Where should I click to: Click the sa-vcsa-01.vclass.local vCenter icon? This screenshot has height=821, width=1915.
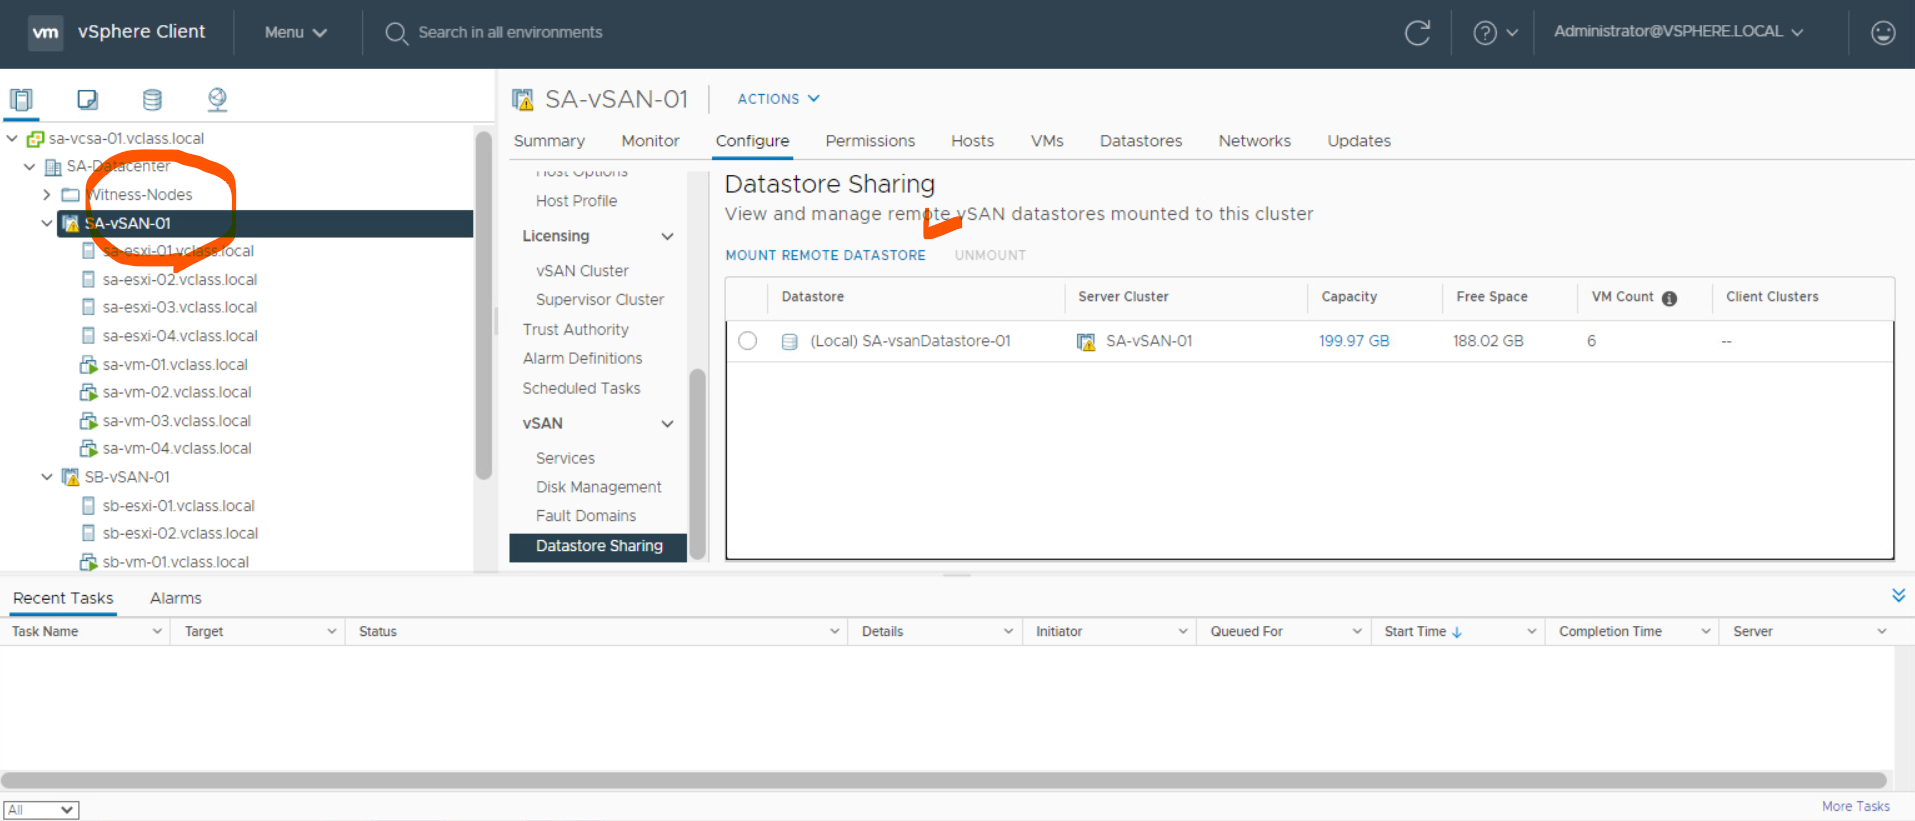click(x=35, y=138)
